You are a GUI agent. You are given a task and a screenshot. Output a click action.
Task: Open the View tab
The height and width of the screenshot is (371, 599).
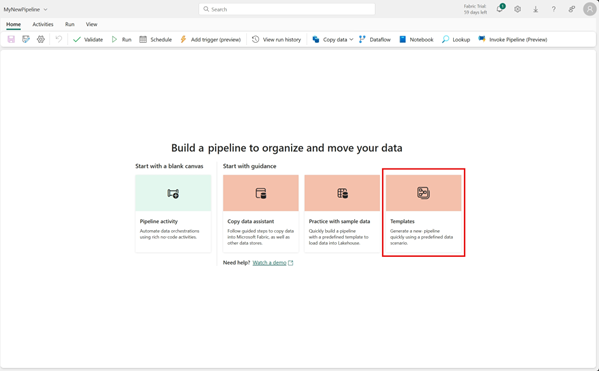[x=91, y=24]
